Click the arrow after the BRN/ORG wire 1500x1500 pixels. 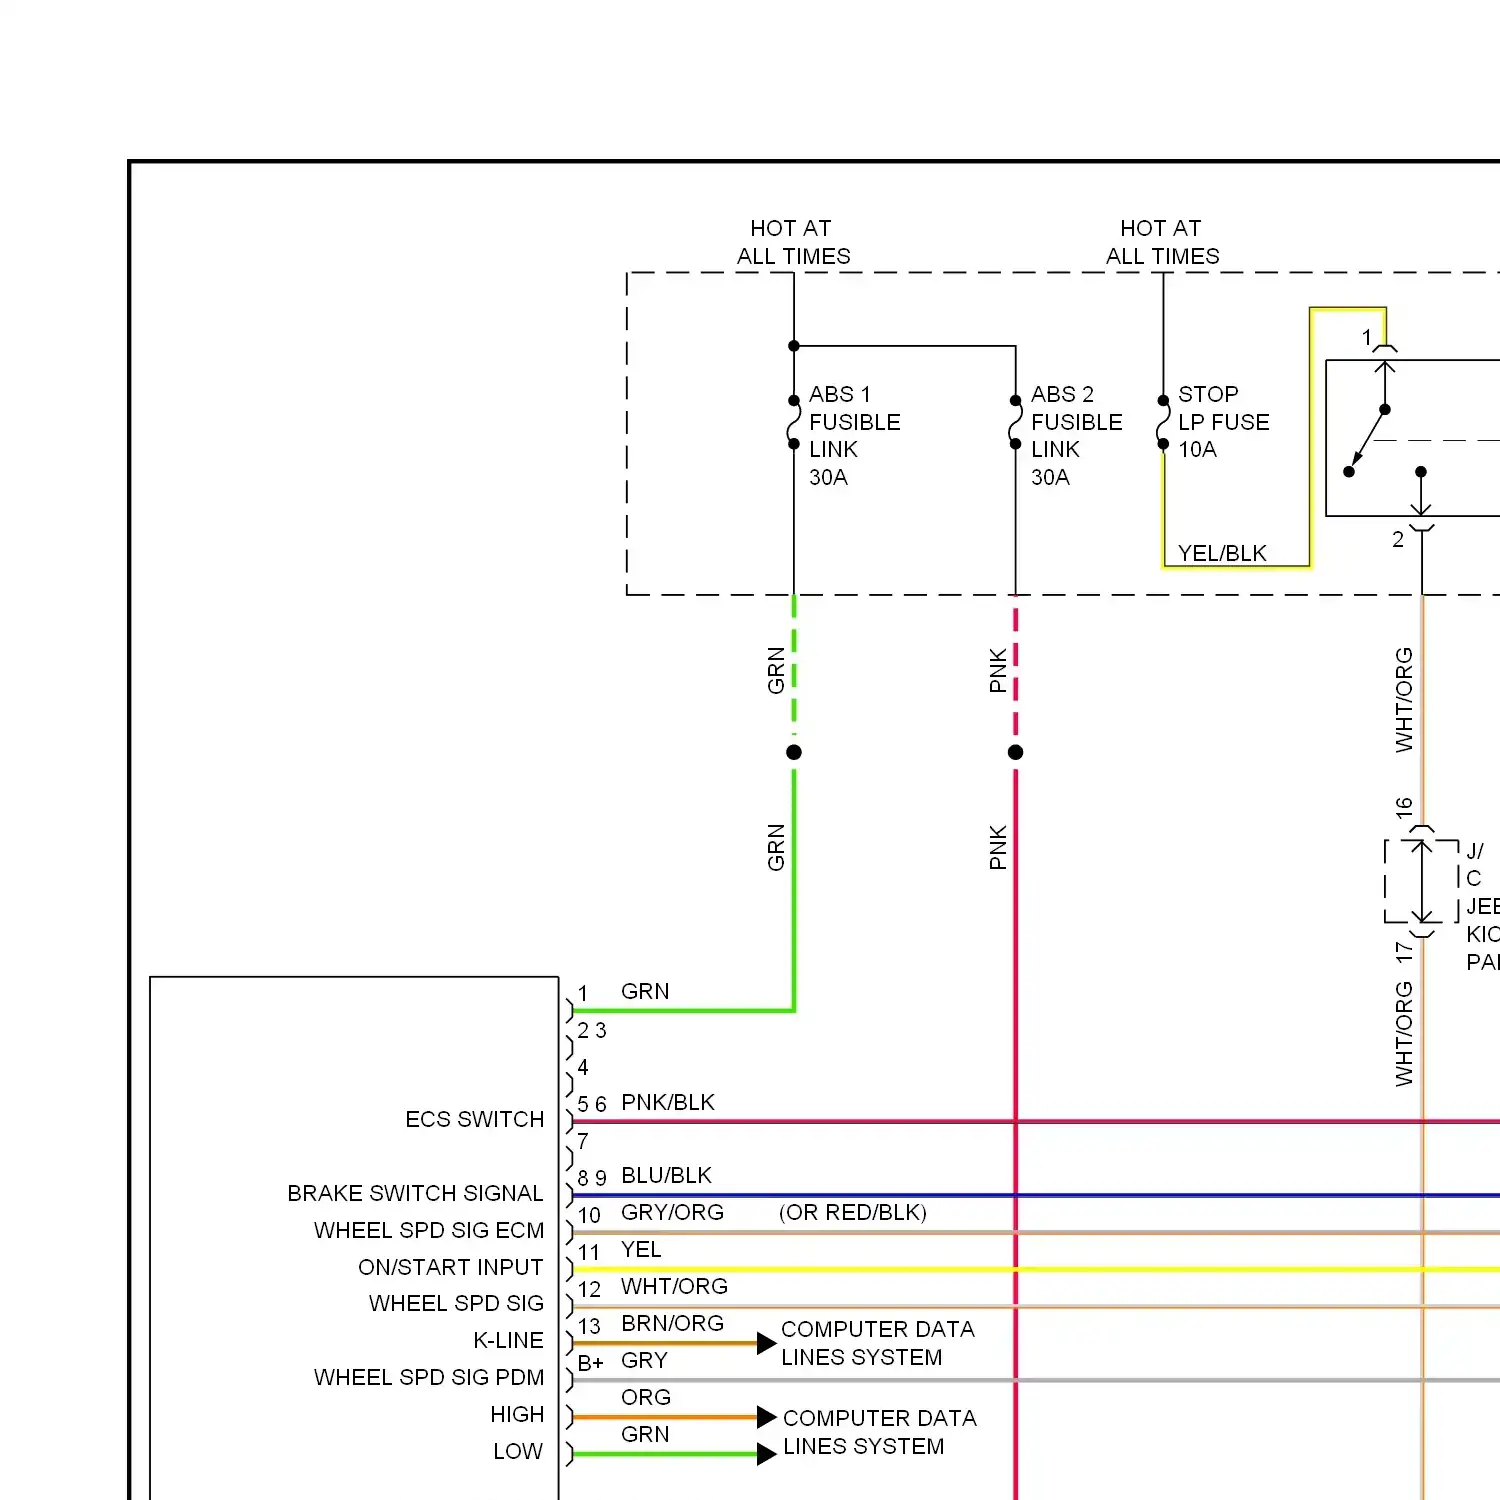coord(767,1343)
